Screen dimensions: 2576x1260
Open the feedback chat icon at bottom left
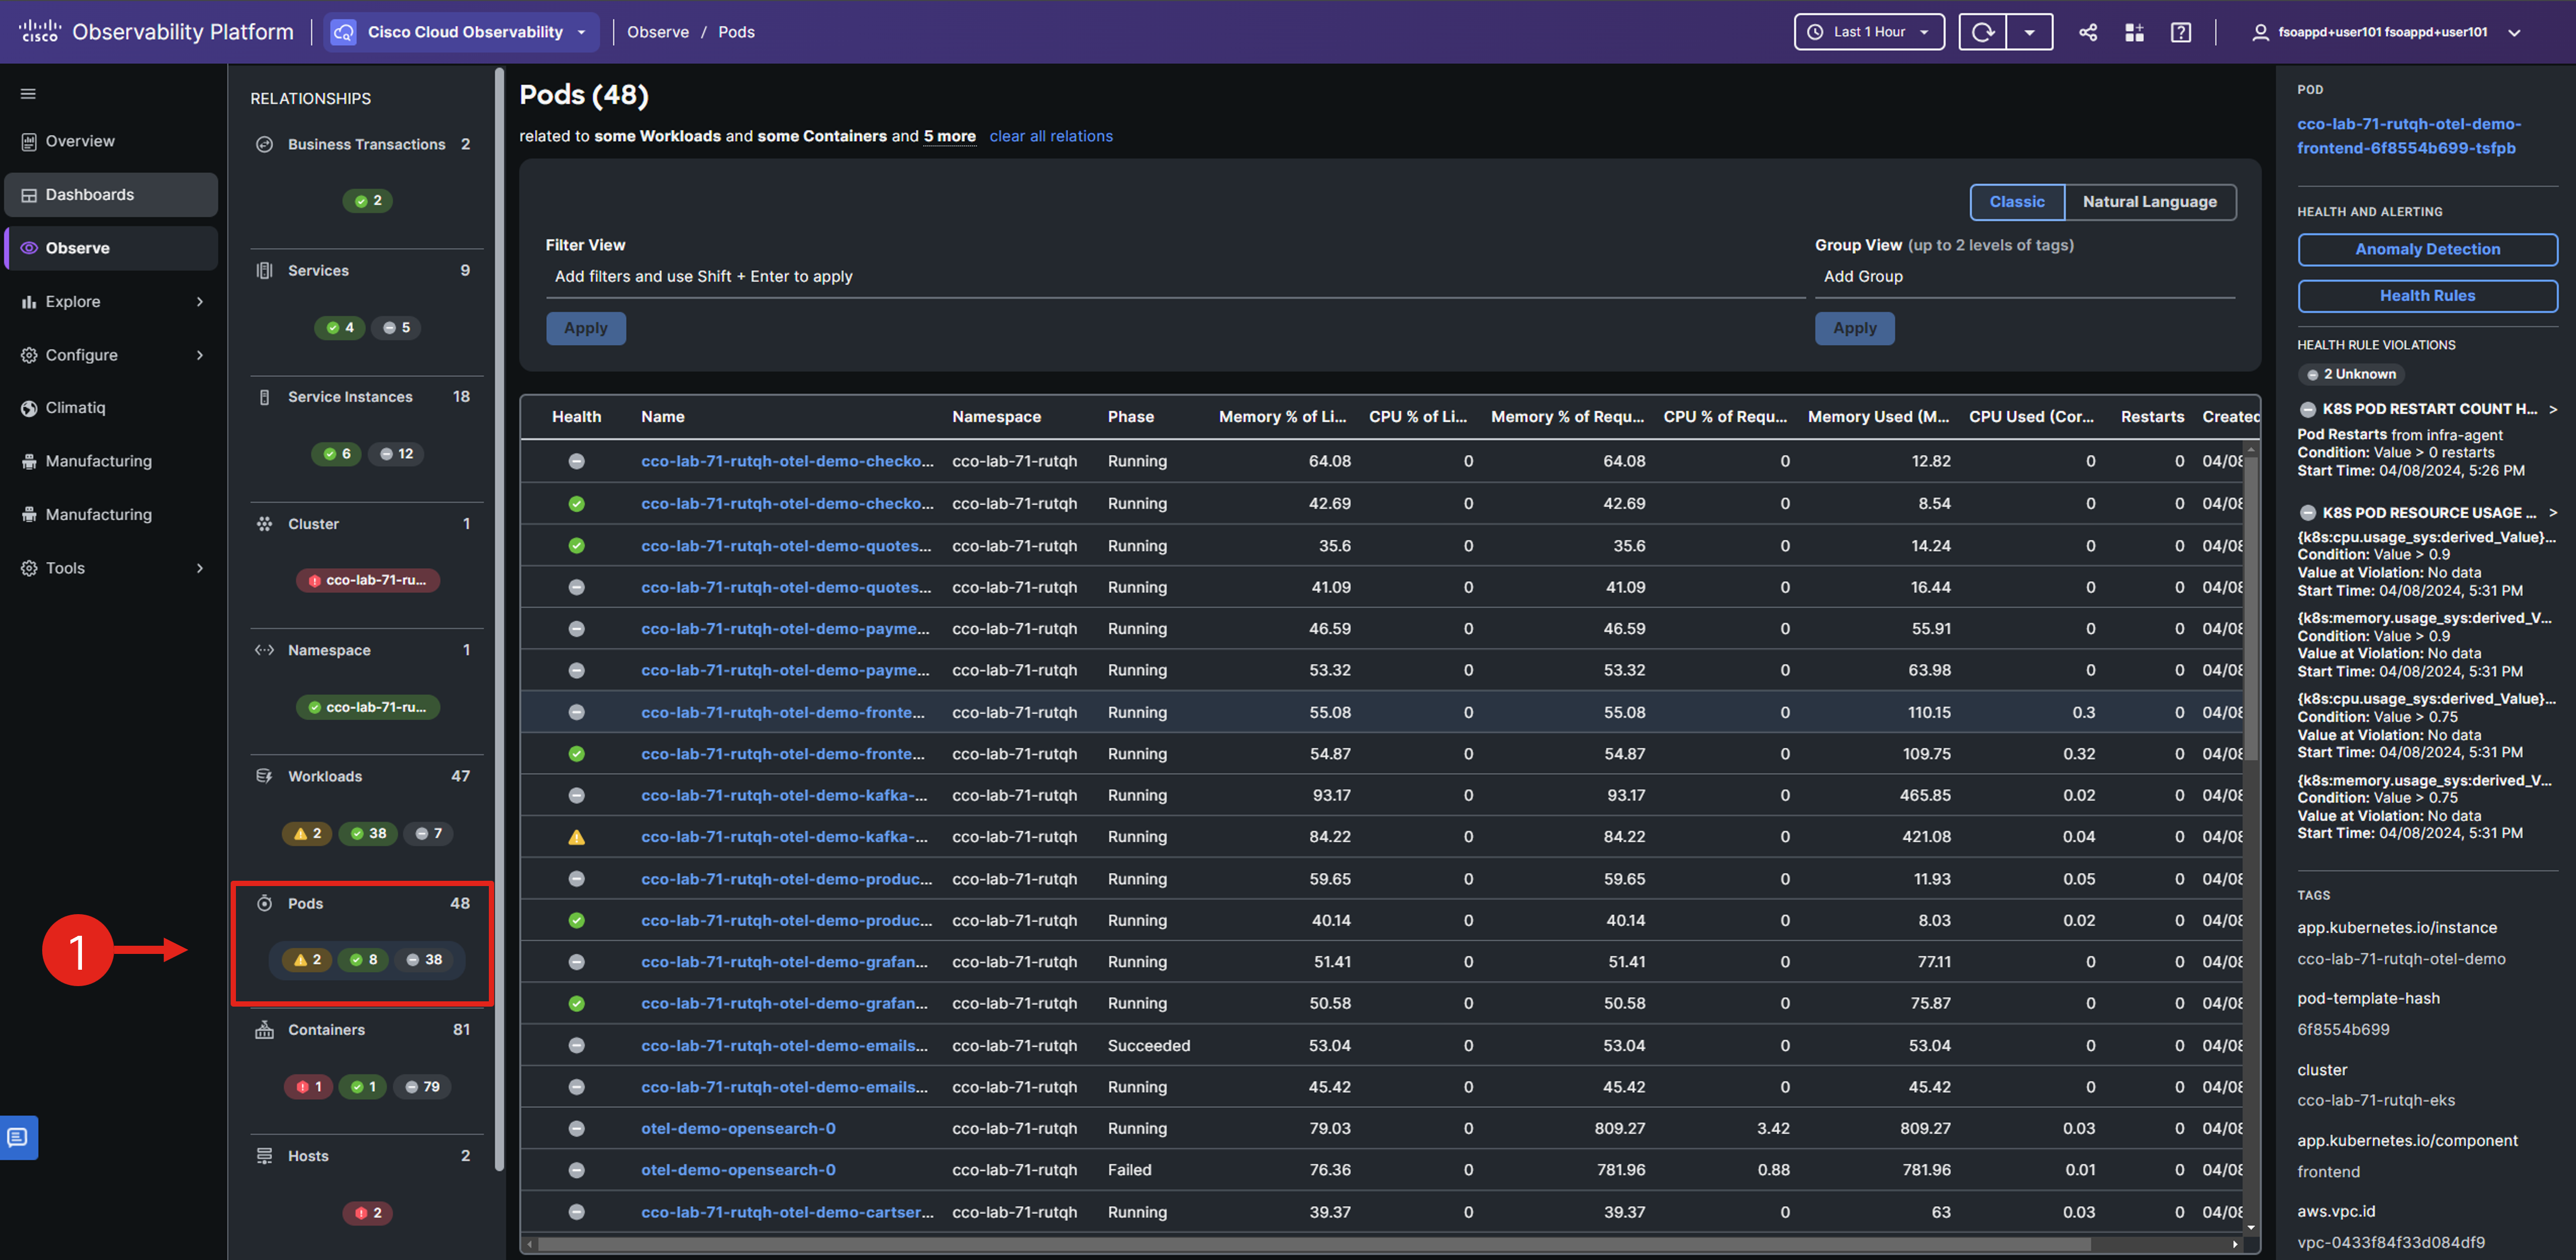point(18,1137)
